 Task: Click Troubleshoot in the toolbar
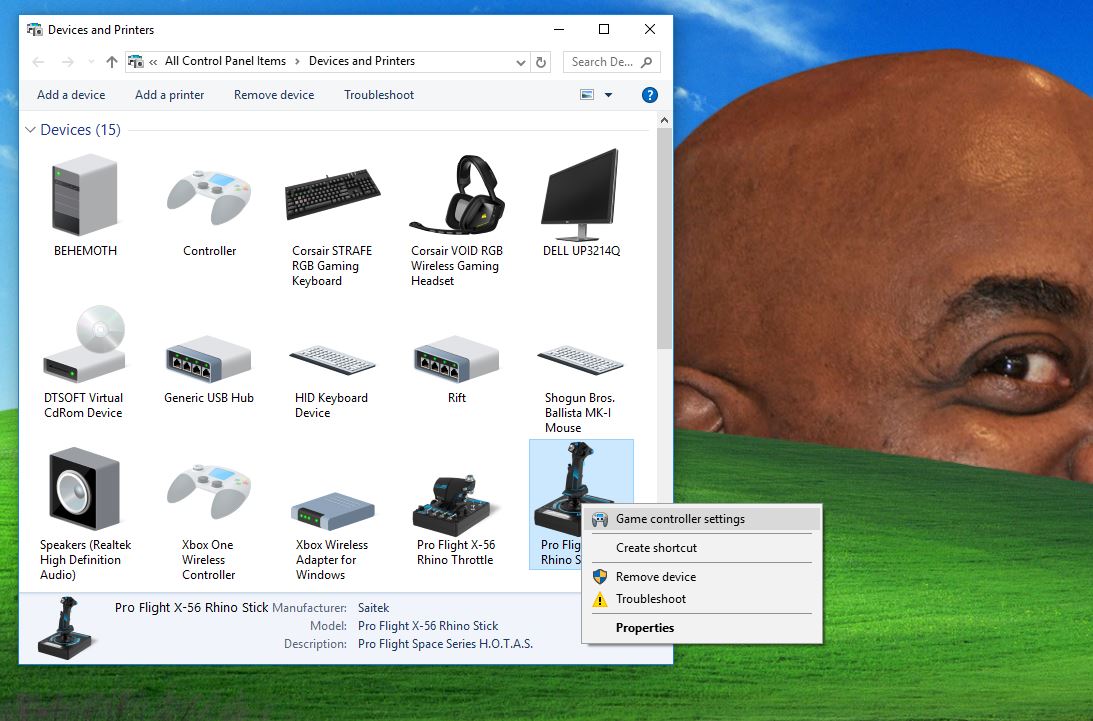click(379, 95)
